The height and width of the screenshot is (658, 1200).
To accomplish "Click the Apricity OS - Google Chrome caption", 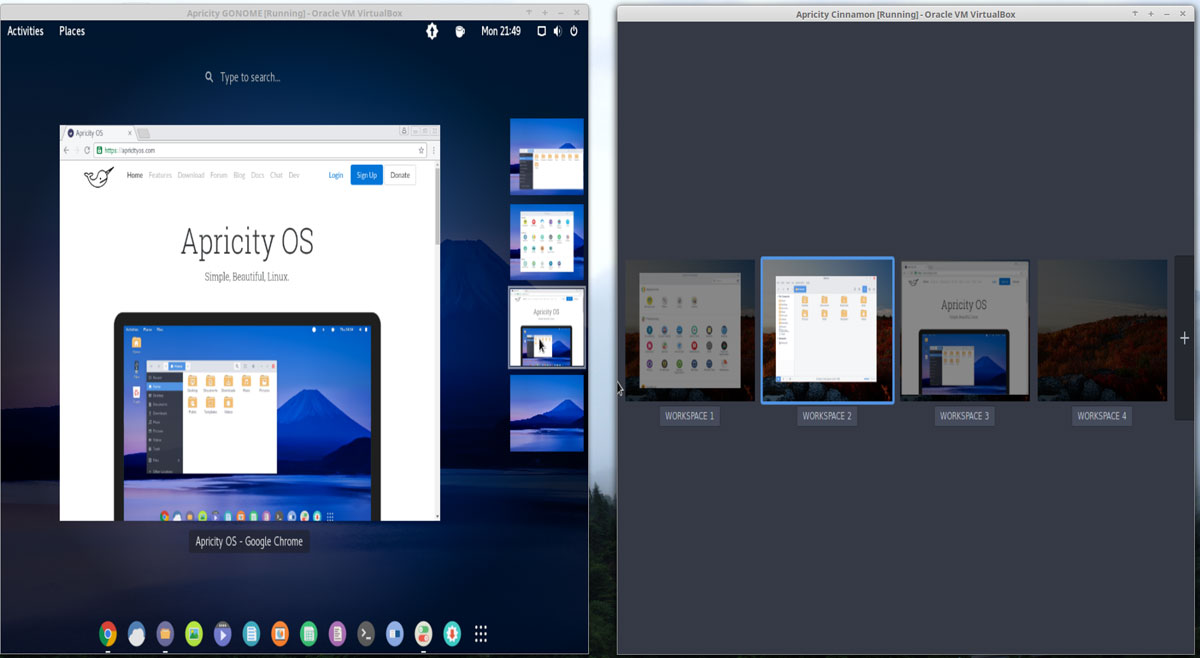I will (249, 541).
